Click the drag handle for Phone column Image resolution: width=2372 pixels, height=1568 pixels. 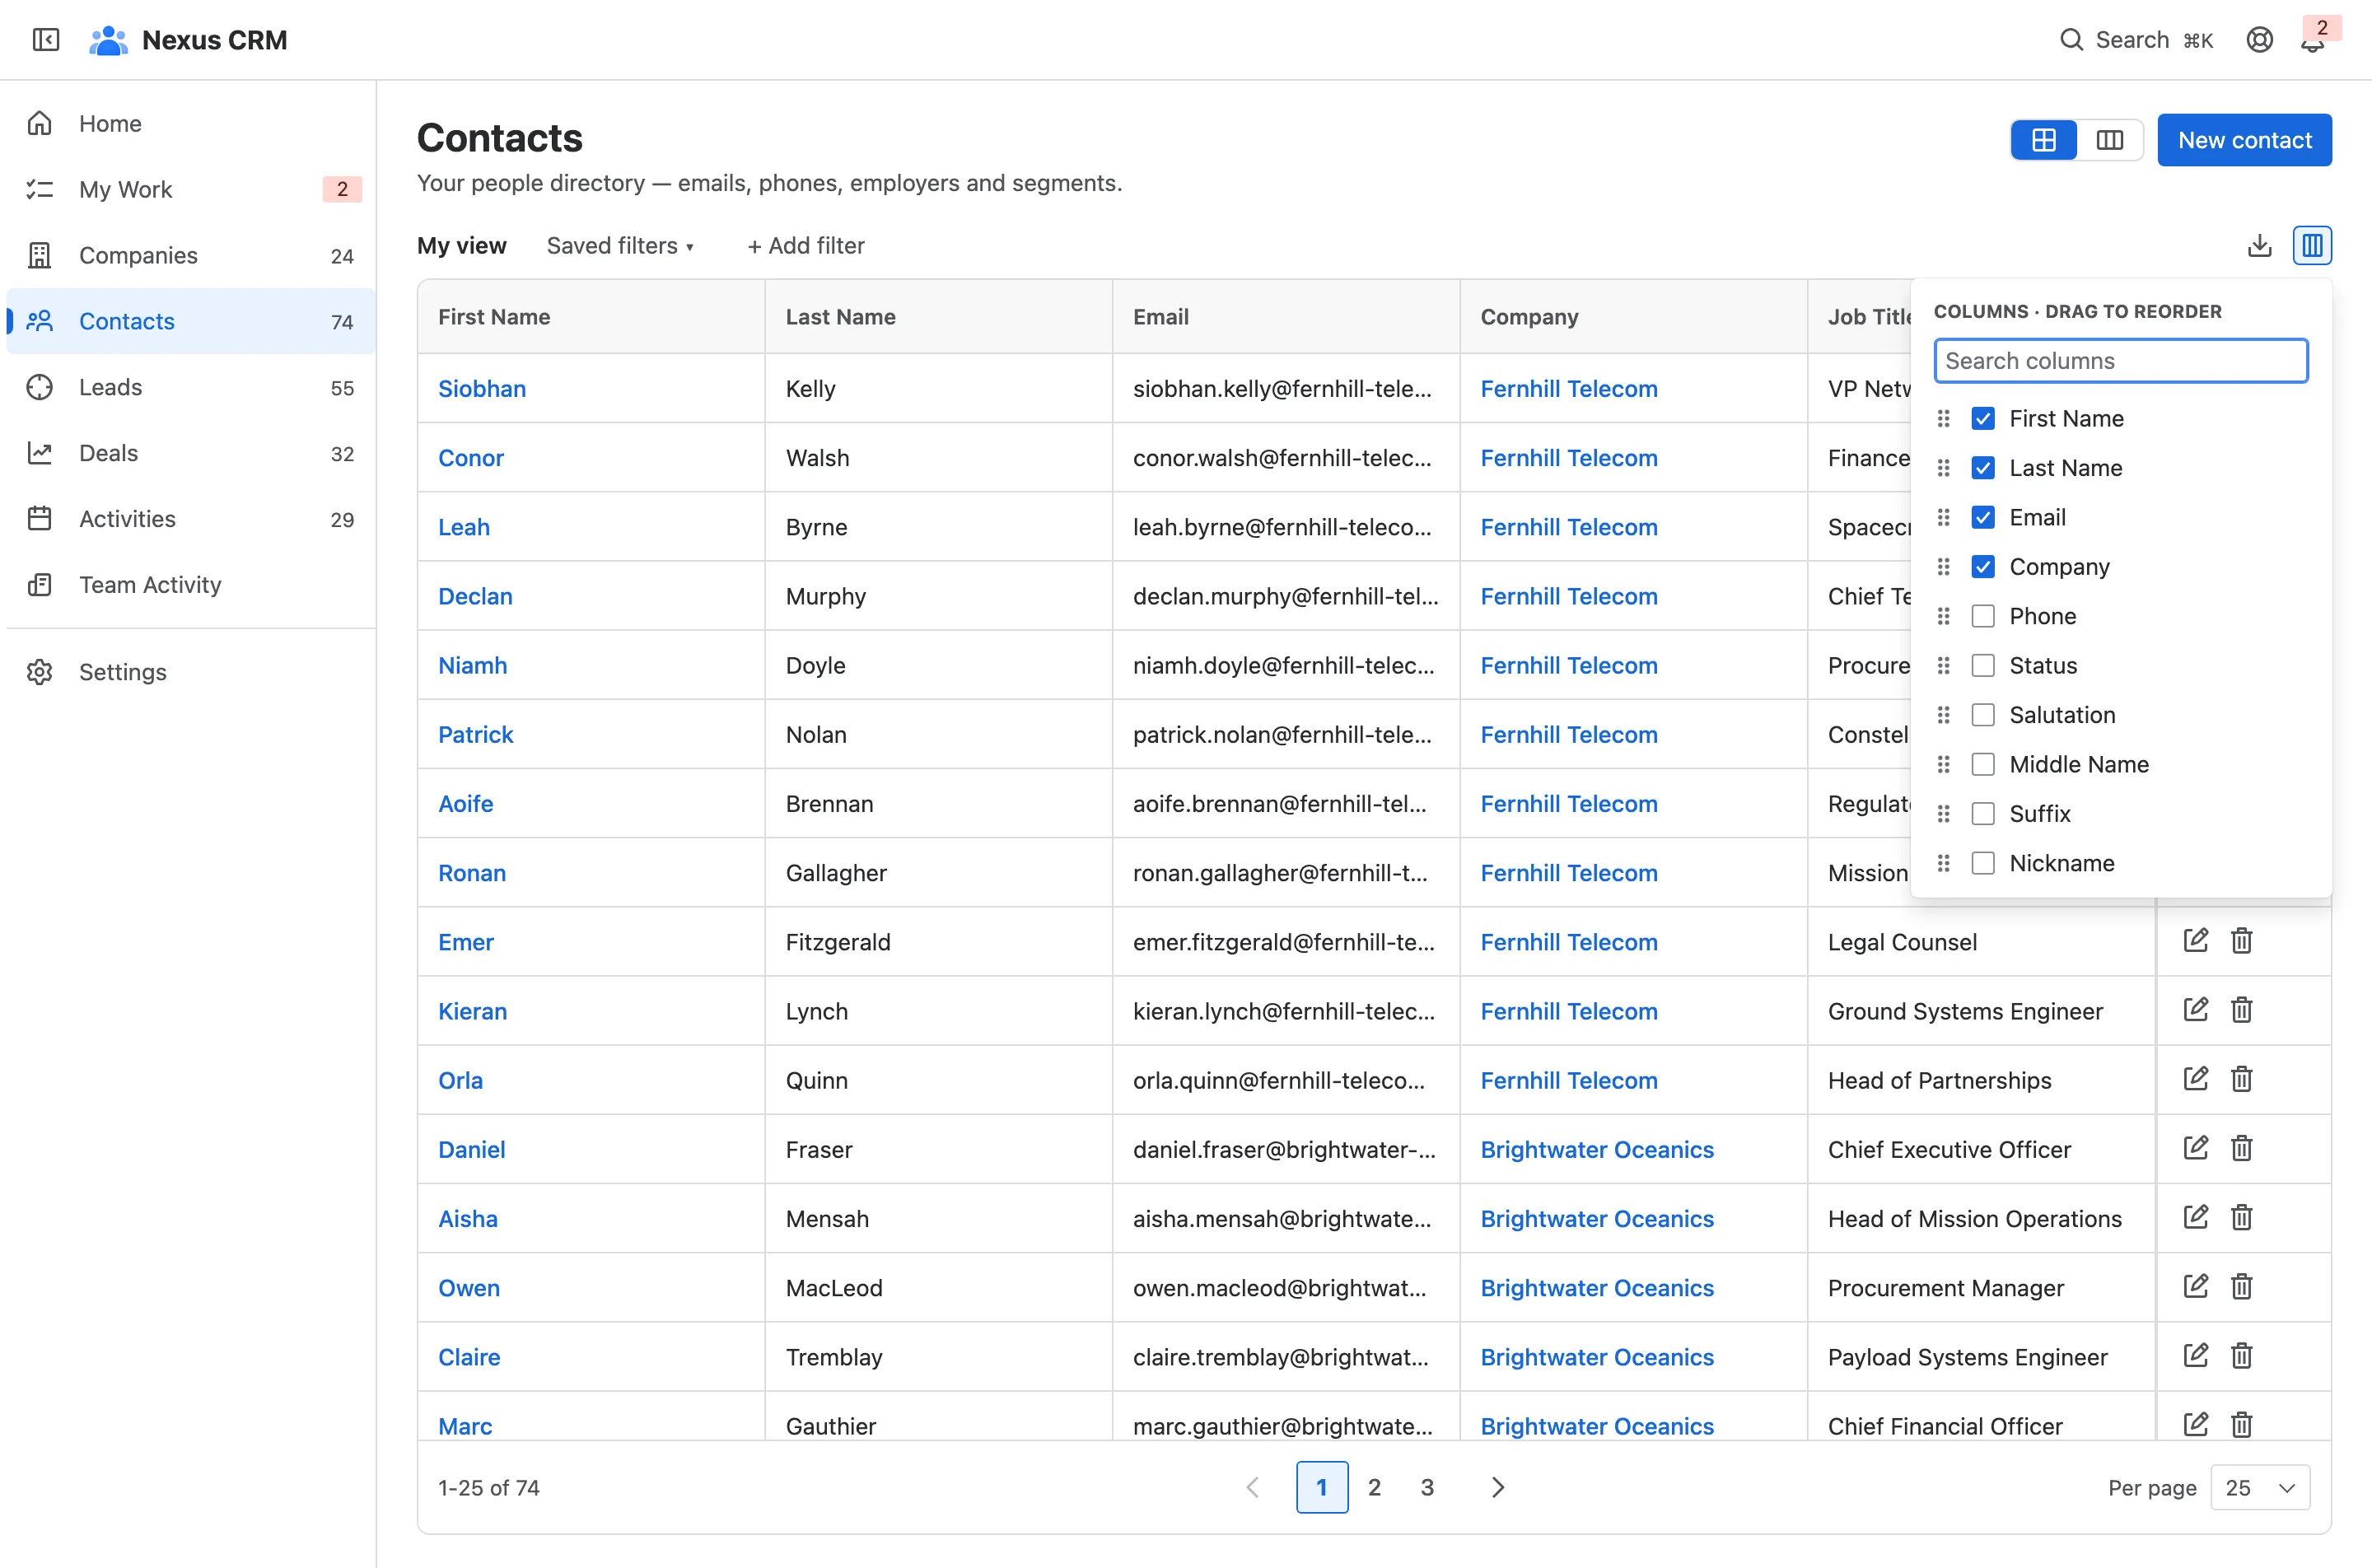click(1943, 616)
